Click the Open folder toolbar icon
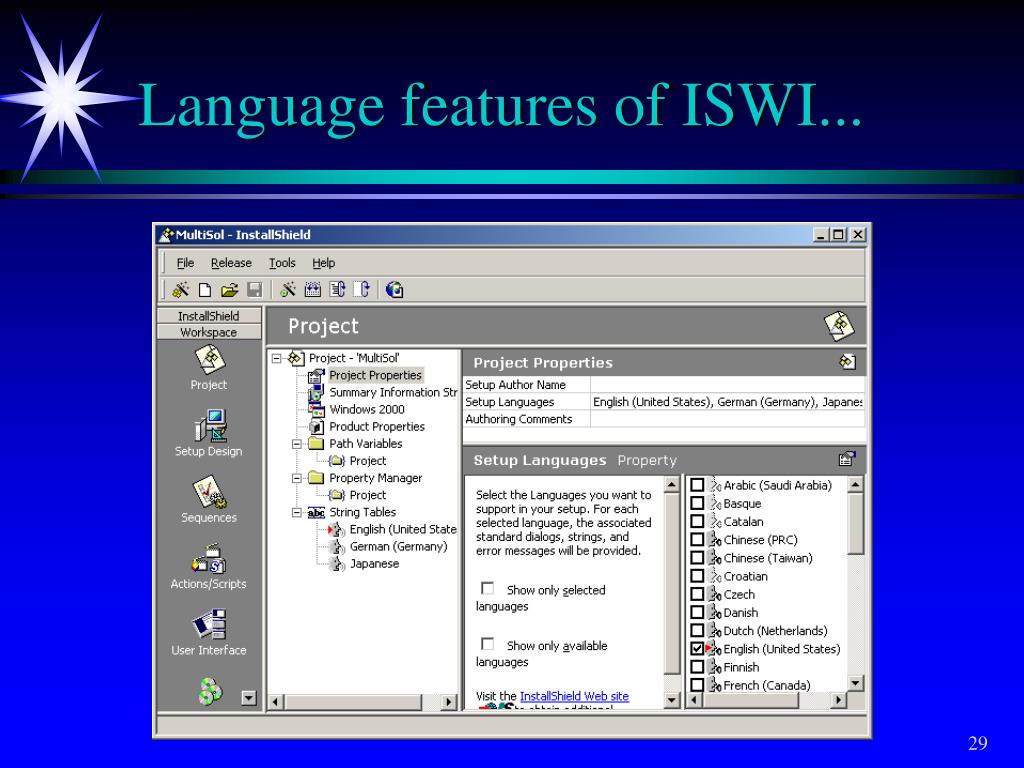 coord(229,290)
